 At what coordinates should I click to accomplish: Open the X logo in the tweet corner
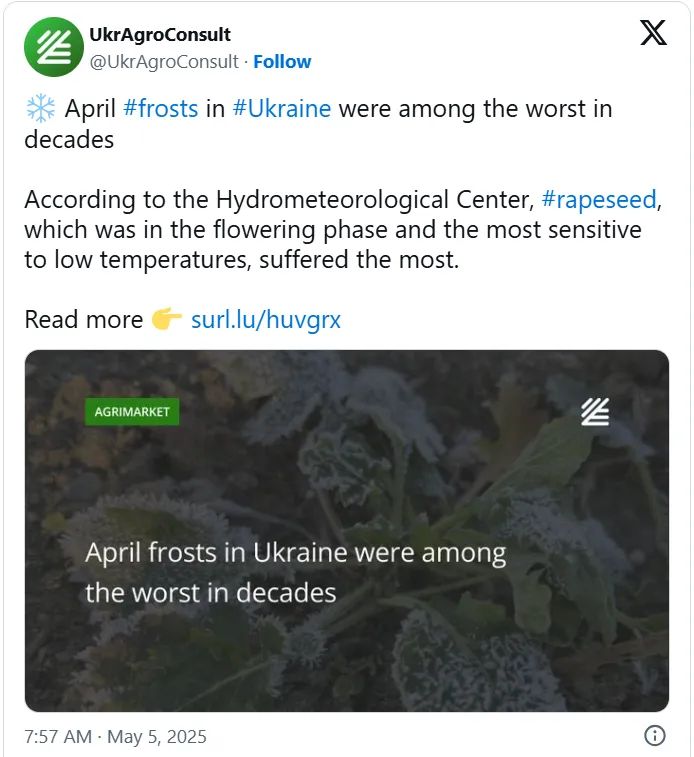pos(653,34)
